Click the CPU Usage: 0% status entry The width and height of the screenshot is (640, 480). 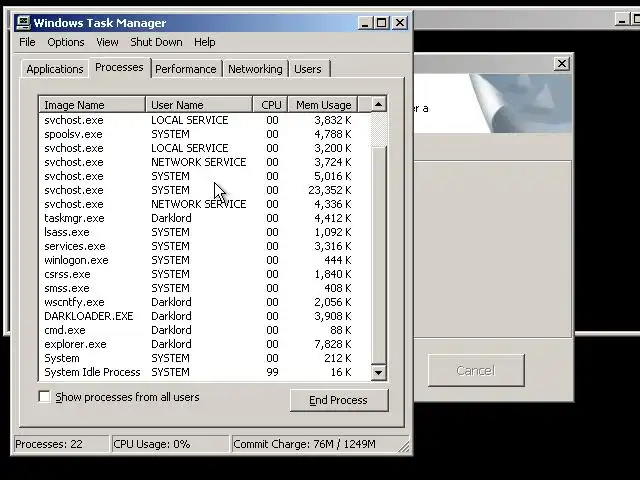[170, 444]
